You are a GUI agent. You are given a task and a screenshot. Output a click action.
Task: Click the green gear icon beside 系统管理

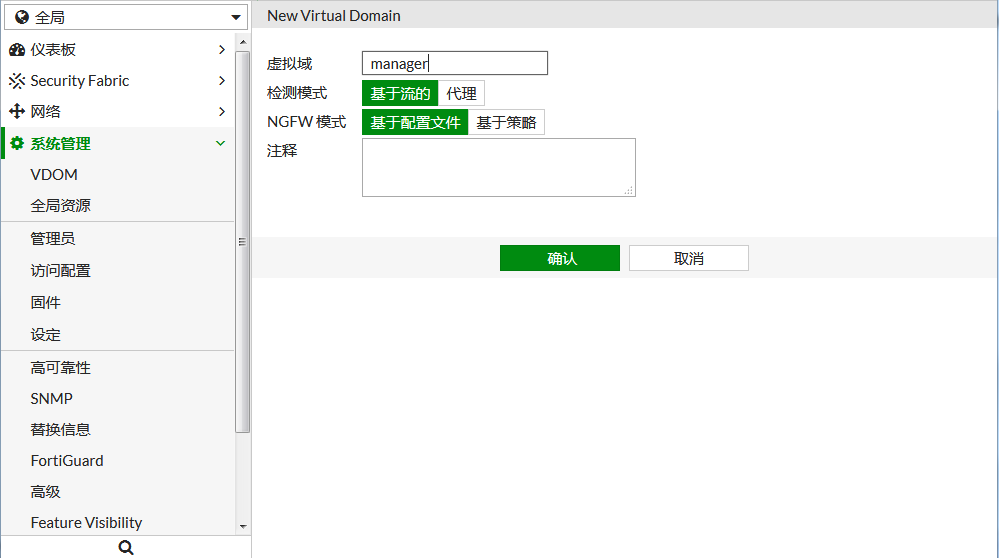(x=16, y=144)
